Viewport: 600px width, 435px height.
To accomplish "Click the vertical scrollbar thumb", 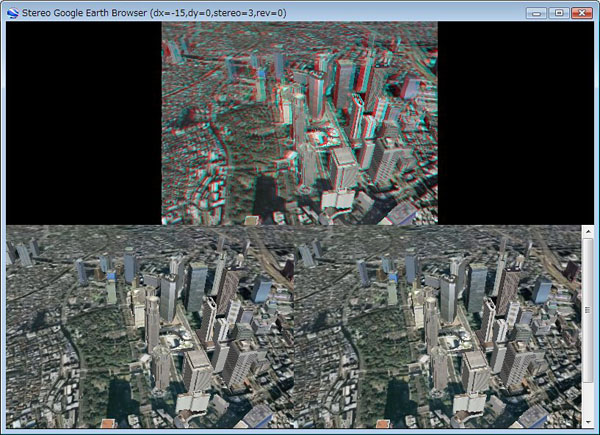I will [x=588, y=311].
